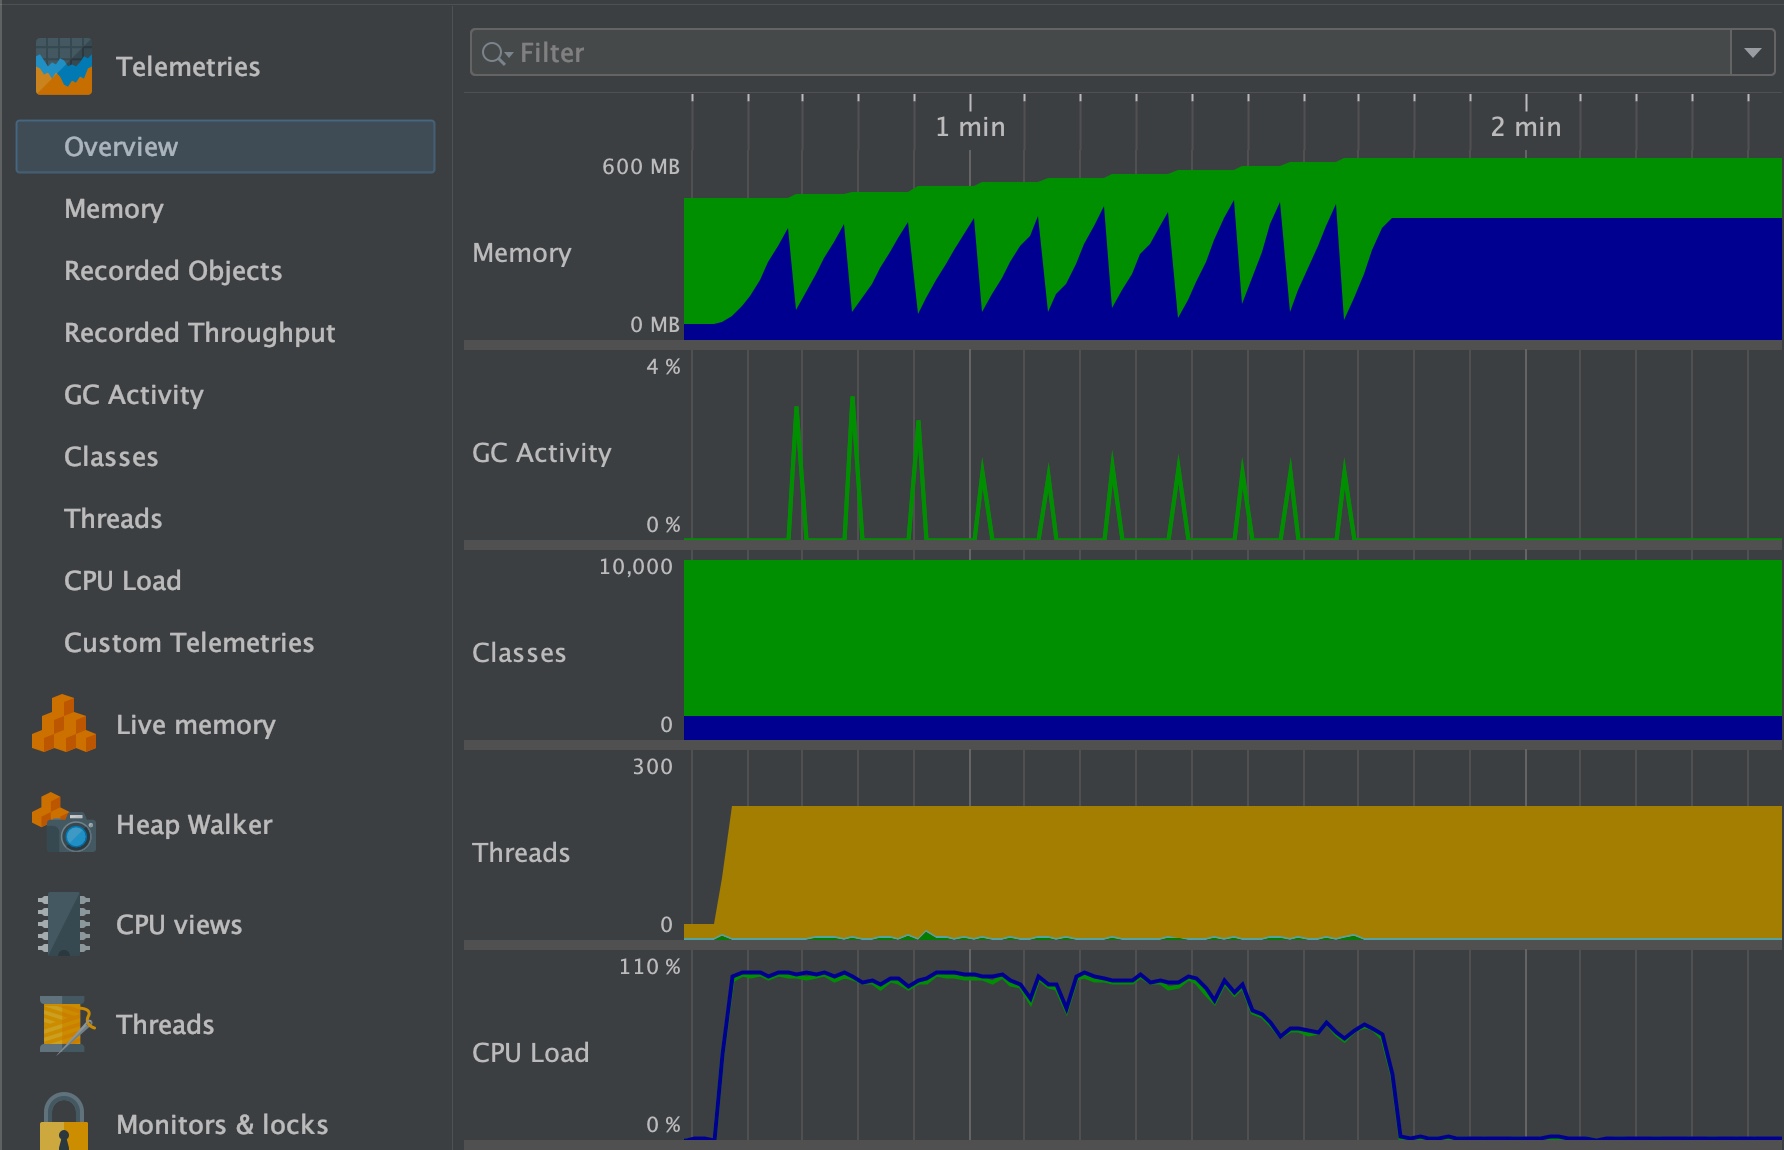Click the 1 min timeline marker
The image size is (1784, 1150).
tap(970, 127)
